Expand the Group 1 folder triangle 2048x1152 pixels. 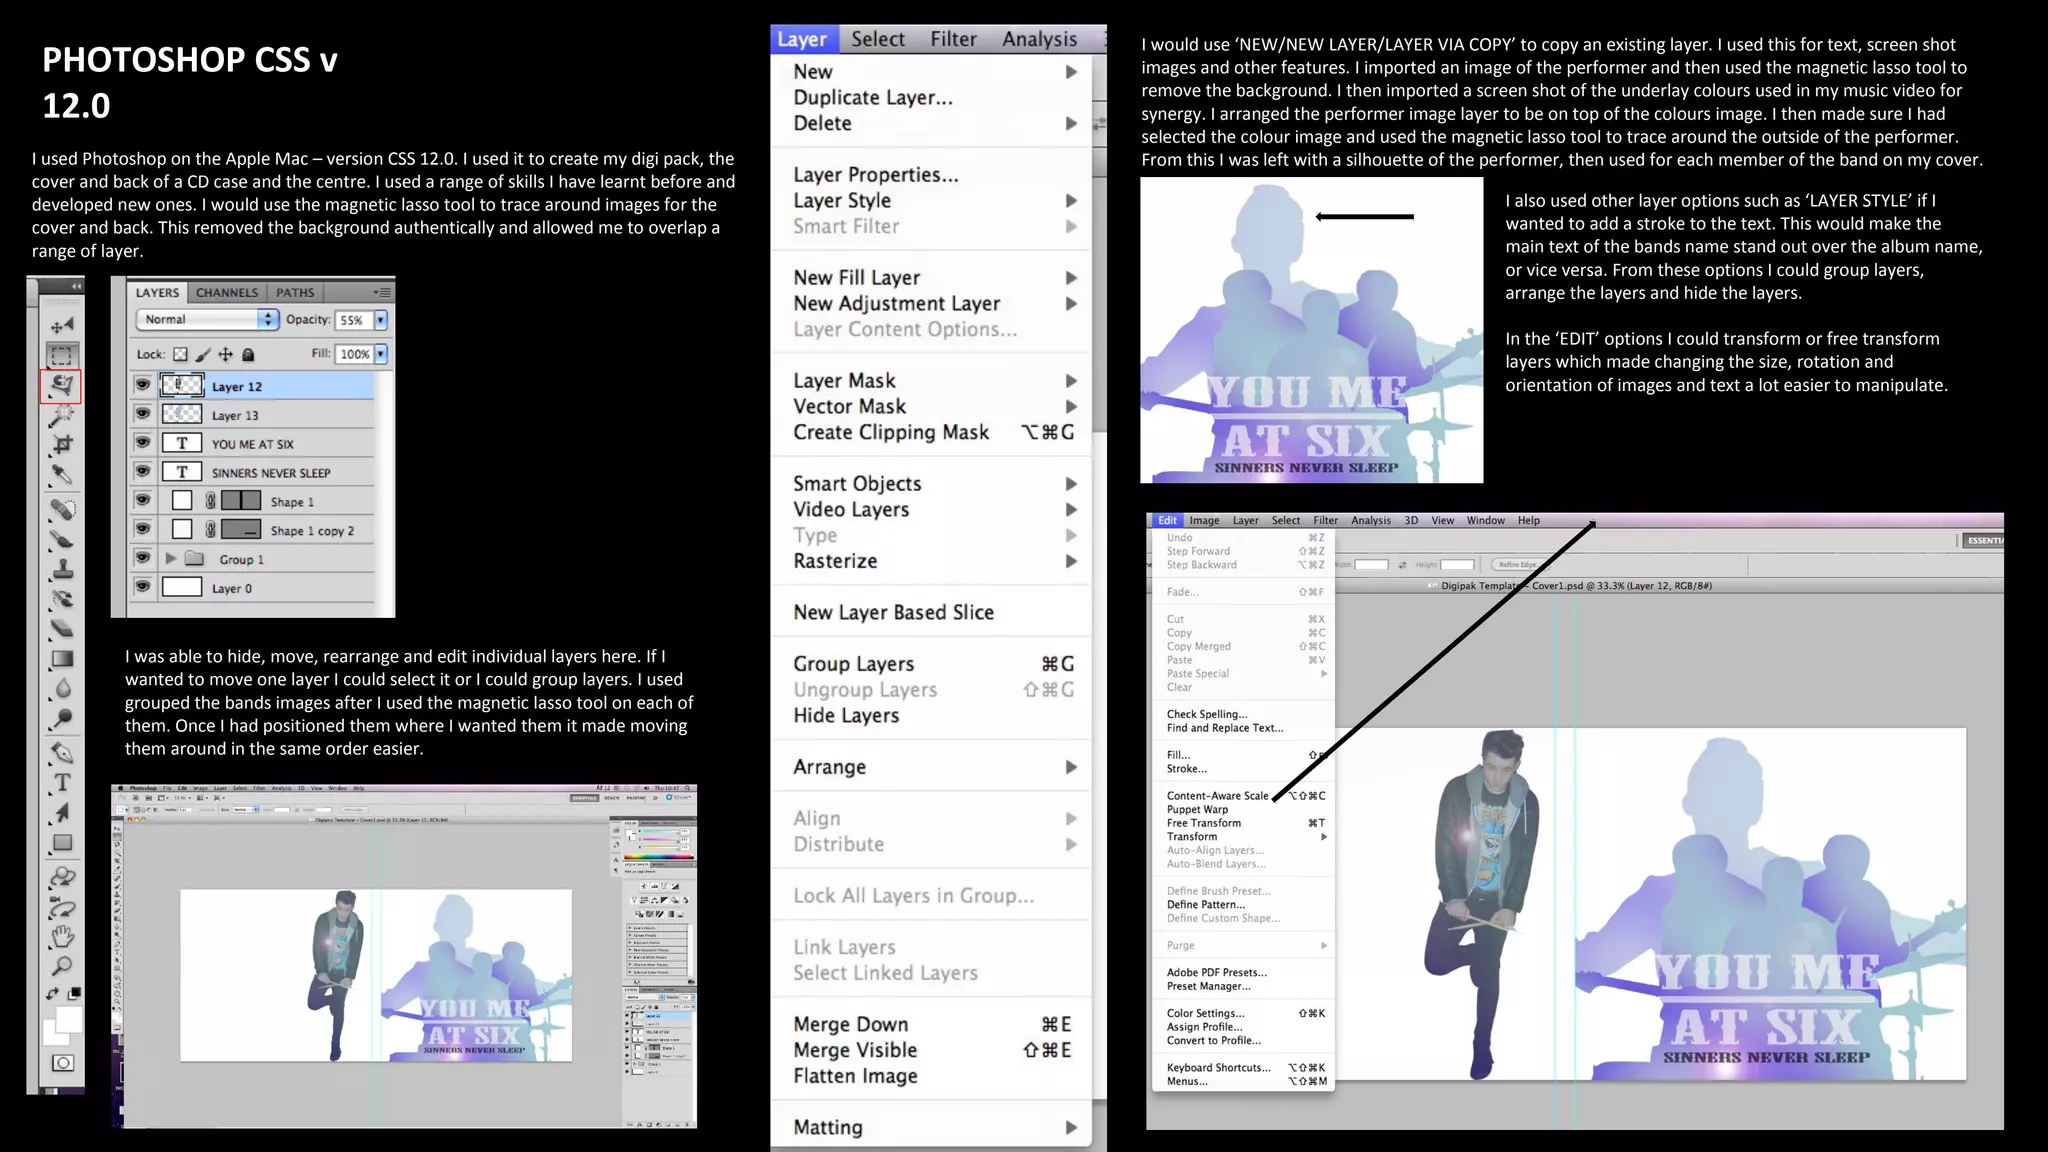171,558
